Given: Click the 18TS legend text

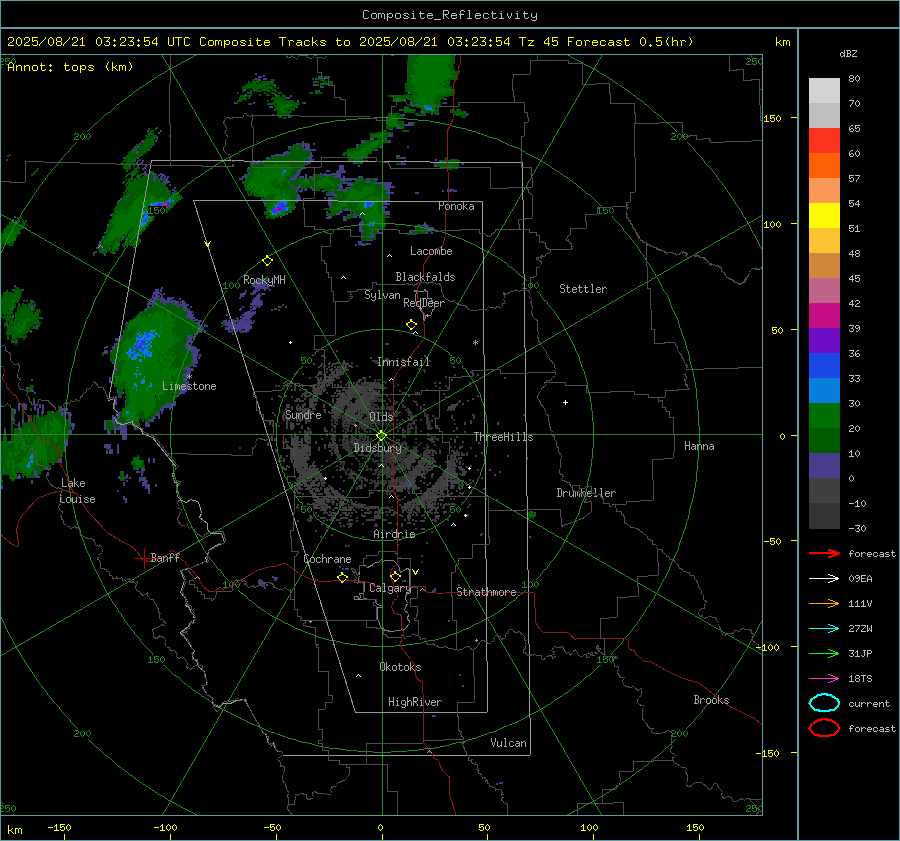Looking at the screenshot, I should [860, 679].
